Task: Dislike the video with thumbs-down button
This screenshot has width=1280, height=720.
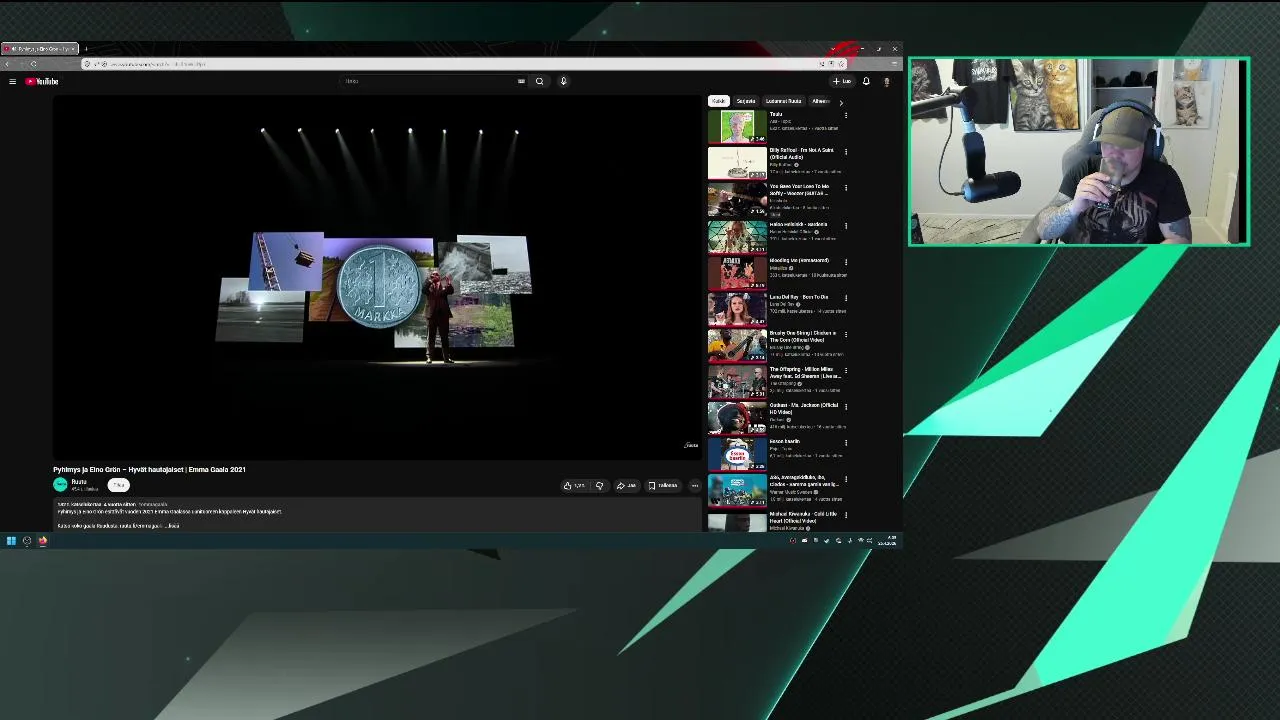Action: [599, 485]
